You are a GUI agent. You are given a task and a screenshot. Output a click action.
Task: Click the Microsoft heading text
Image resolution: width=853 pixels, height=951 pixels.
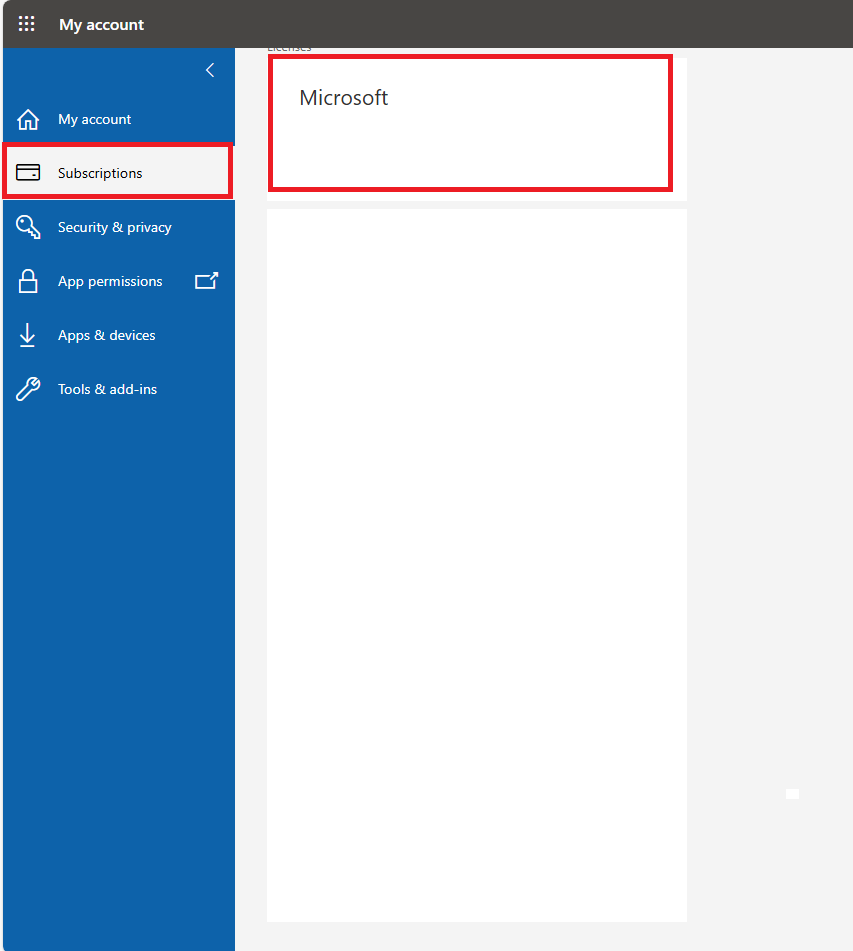[x=343, y=98]
